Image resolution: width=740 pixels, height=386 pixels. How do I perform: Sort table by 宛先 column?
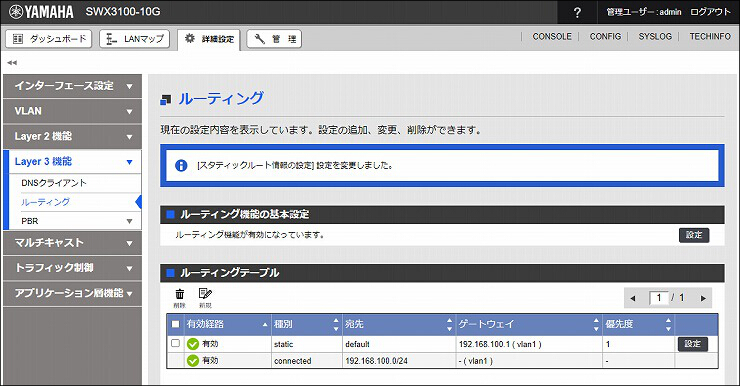coord(399,324)
